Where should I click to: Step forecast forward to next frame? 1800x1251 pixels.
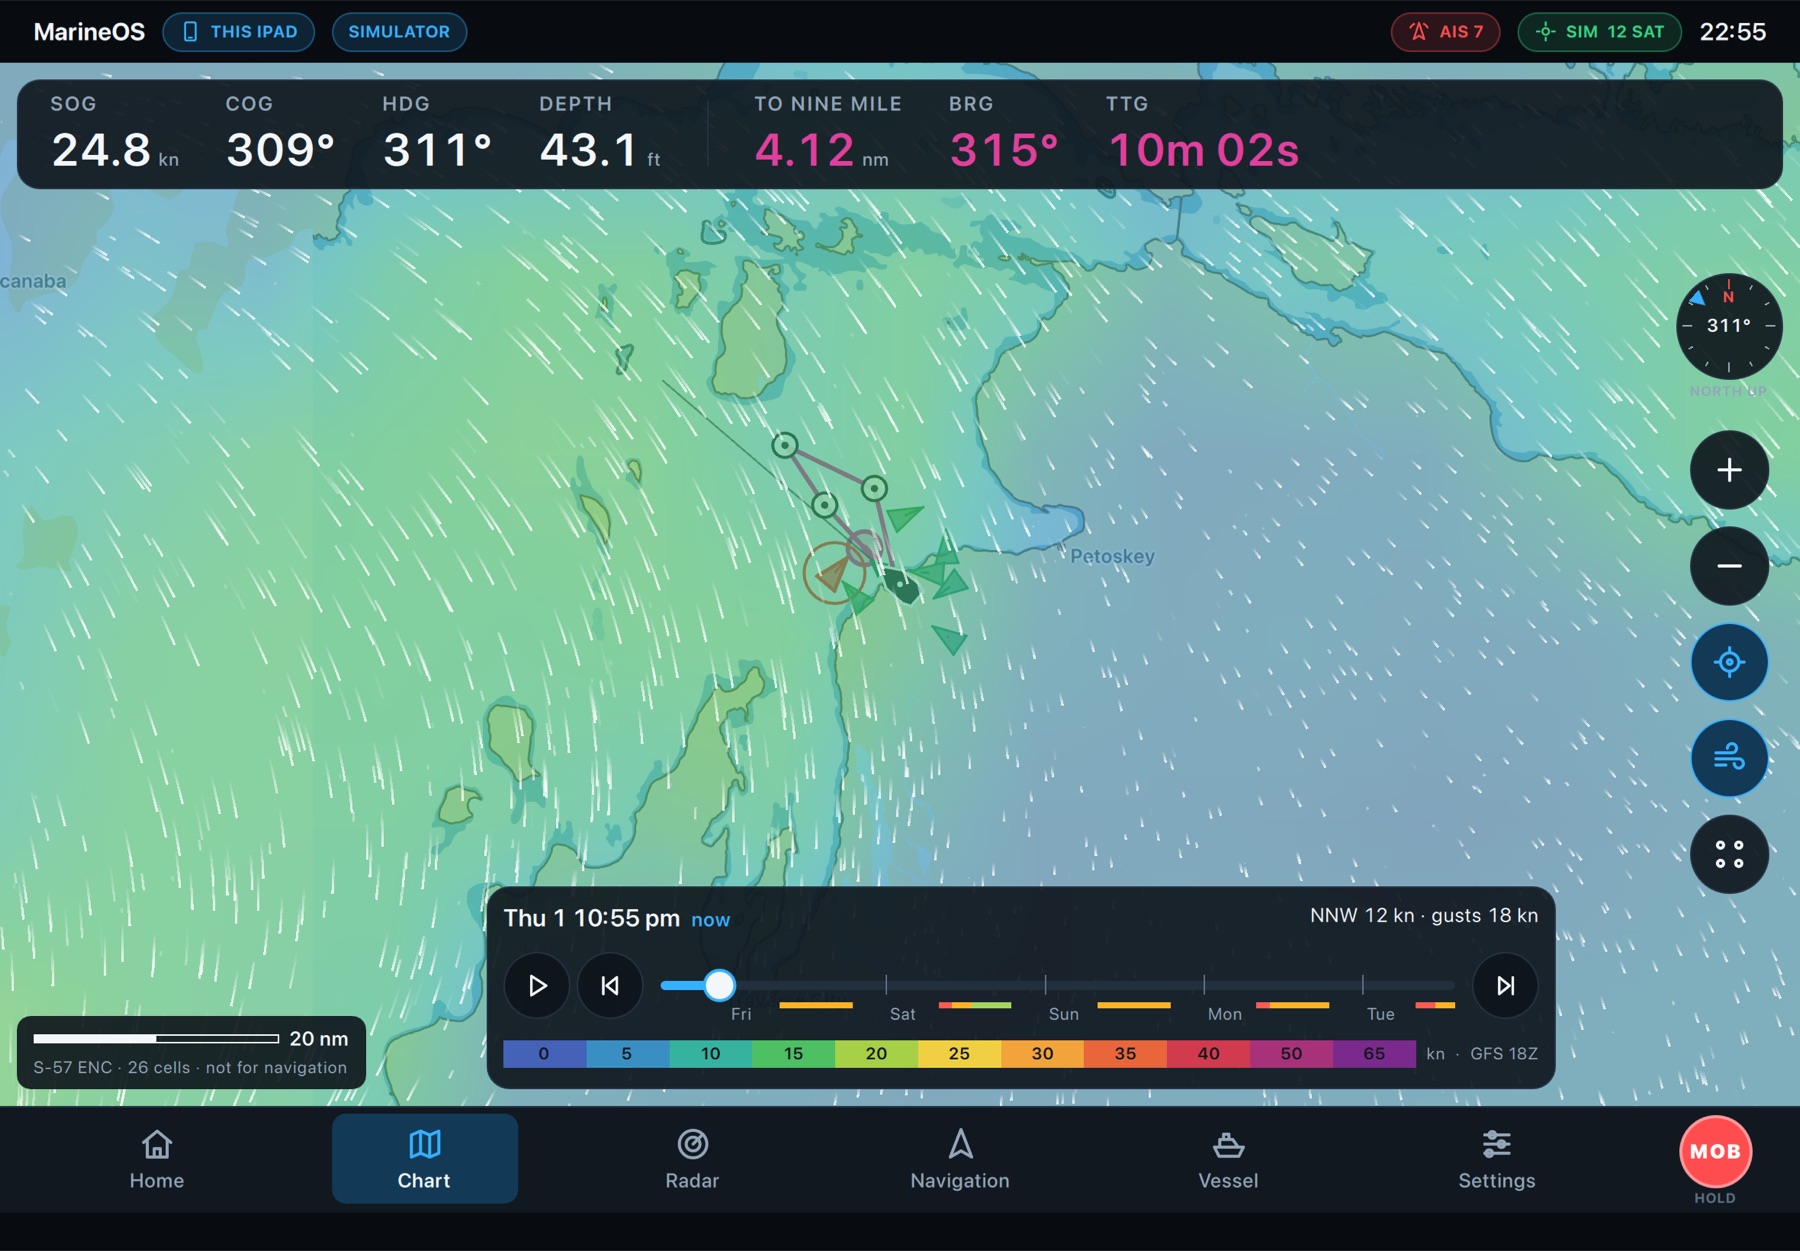pos(1505,986)
